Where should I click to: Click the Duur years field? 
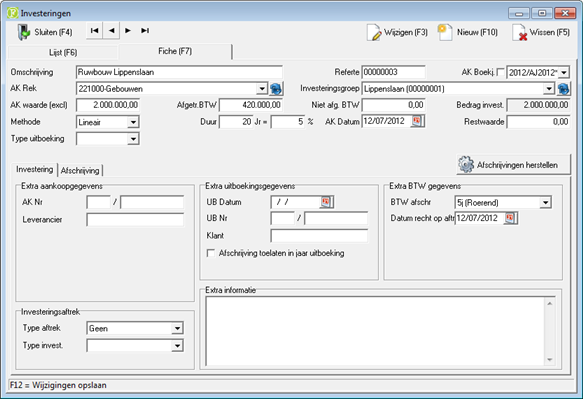pyautogui.click(x=236, y=122)
